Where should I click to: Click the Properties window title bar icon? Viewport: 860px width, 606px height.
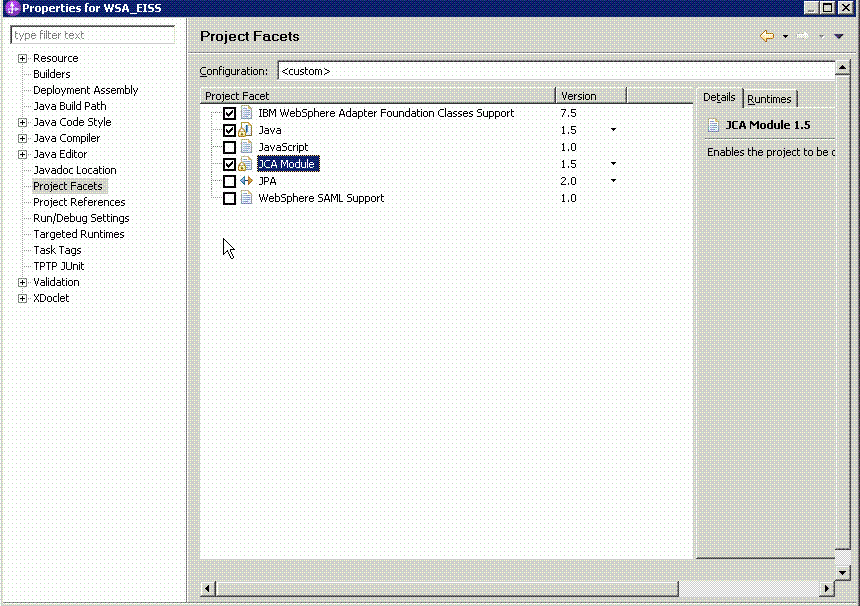12,8
